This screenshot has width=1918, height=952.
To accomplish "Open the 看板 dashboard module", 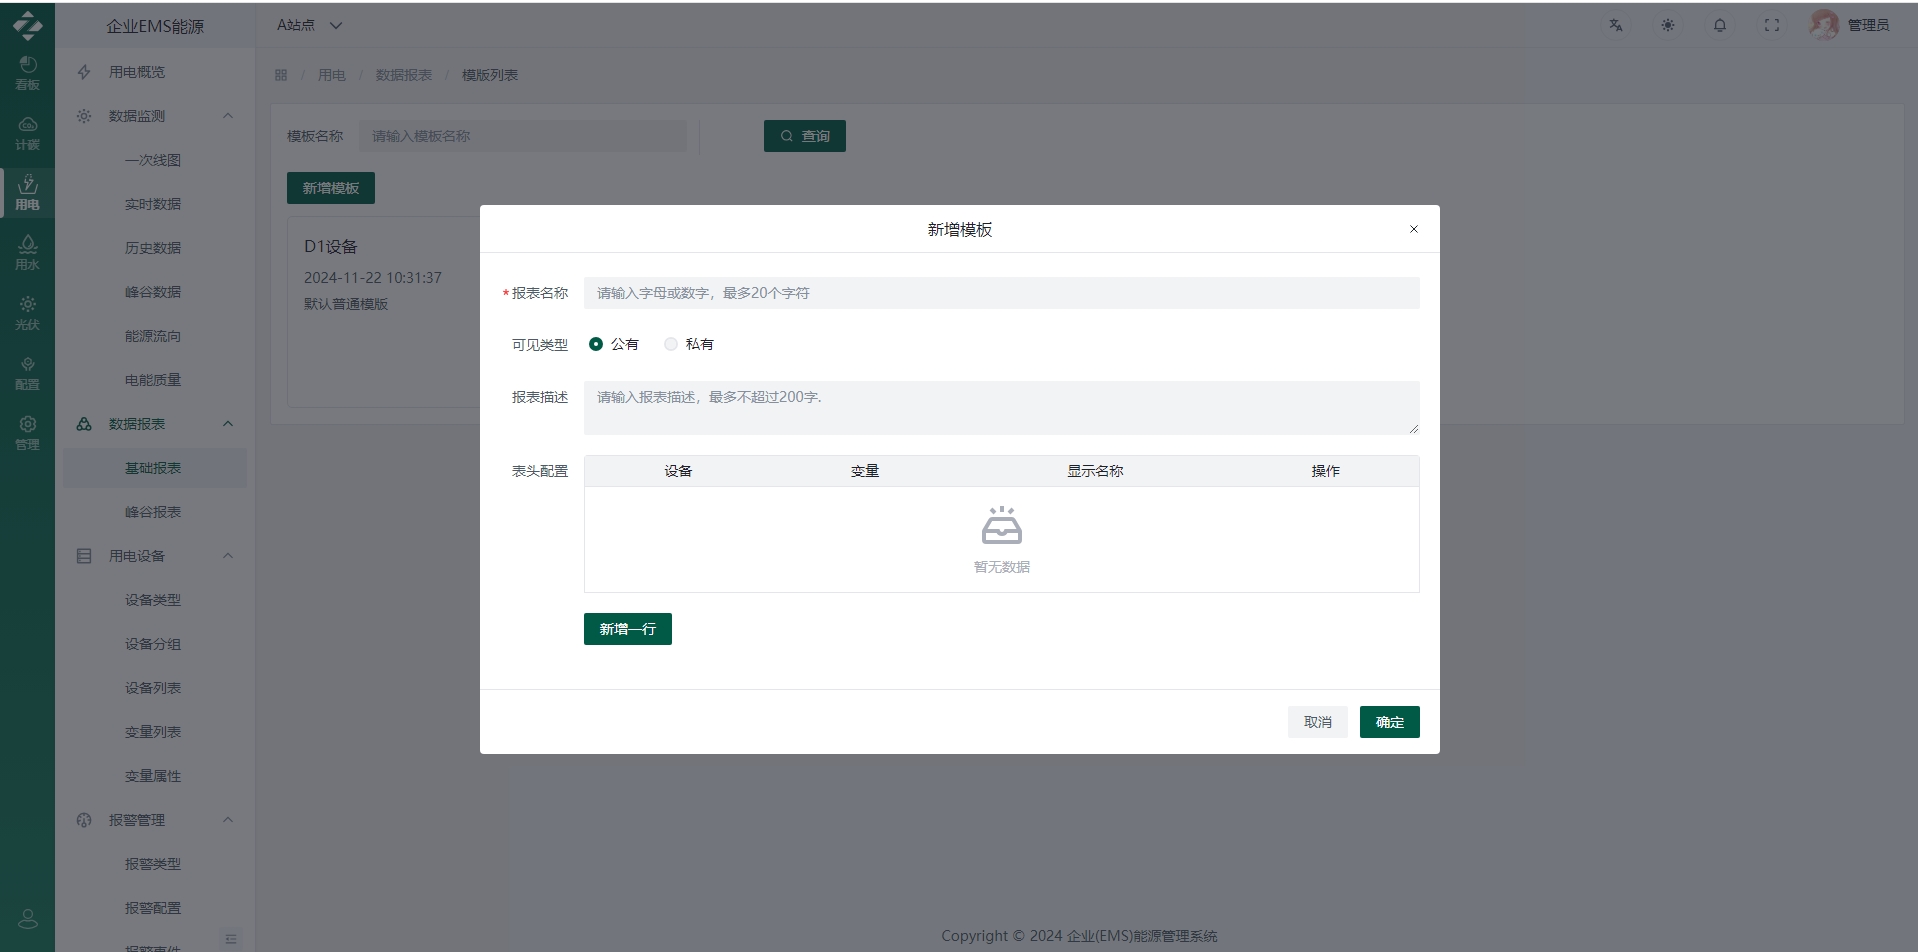I will tap(27, 73).
